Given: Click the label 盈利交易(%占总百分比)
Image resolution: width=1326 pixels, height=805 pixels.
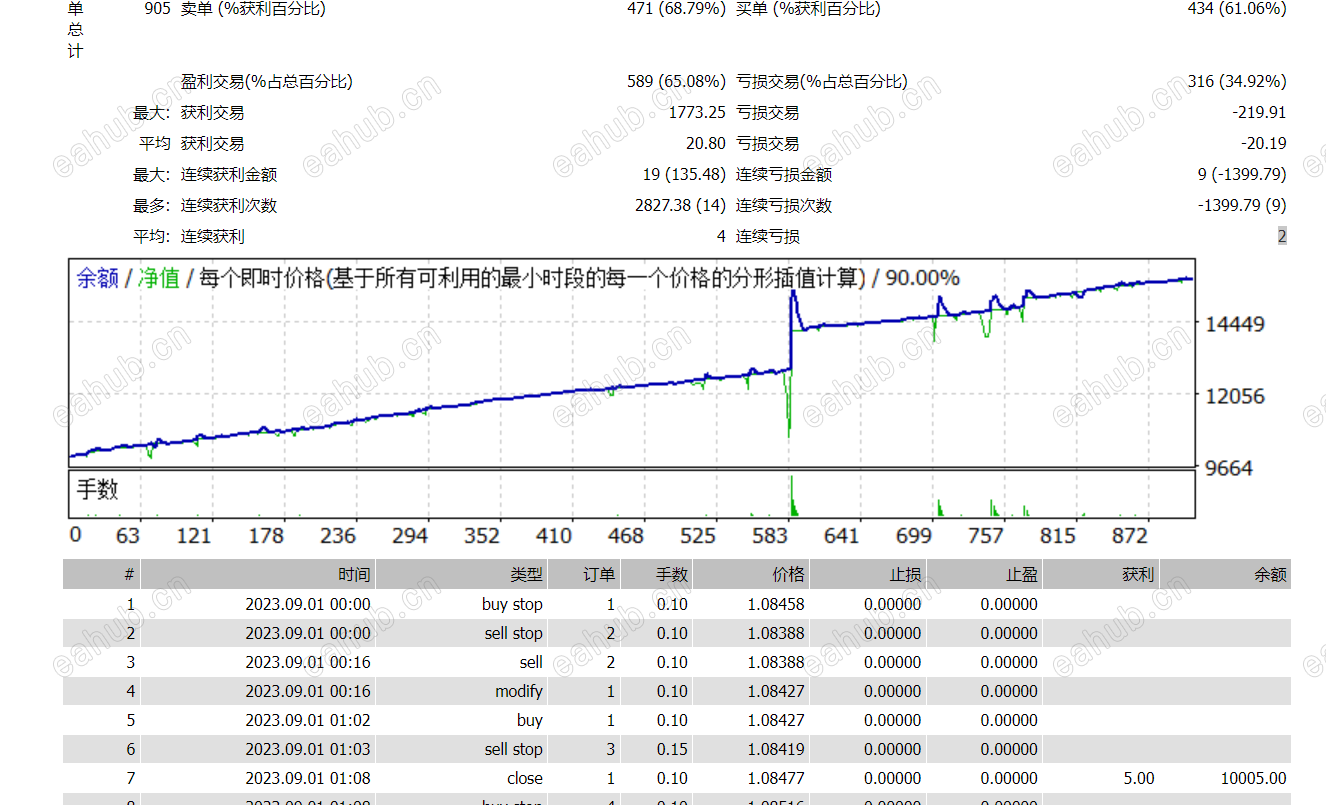Looking at the screenshot, I should [267, 82].
